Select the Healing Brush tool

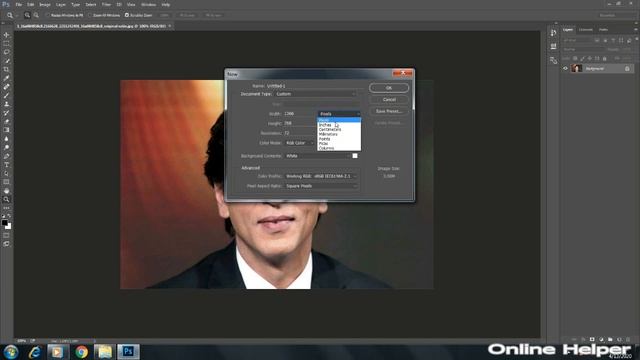[x=6, y=87]
